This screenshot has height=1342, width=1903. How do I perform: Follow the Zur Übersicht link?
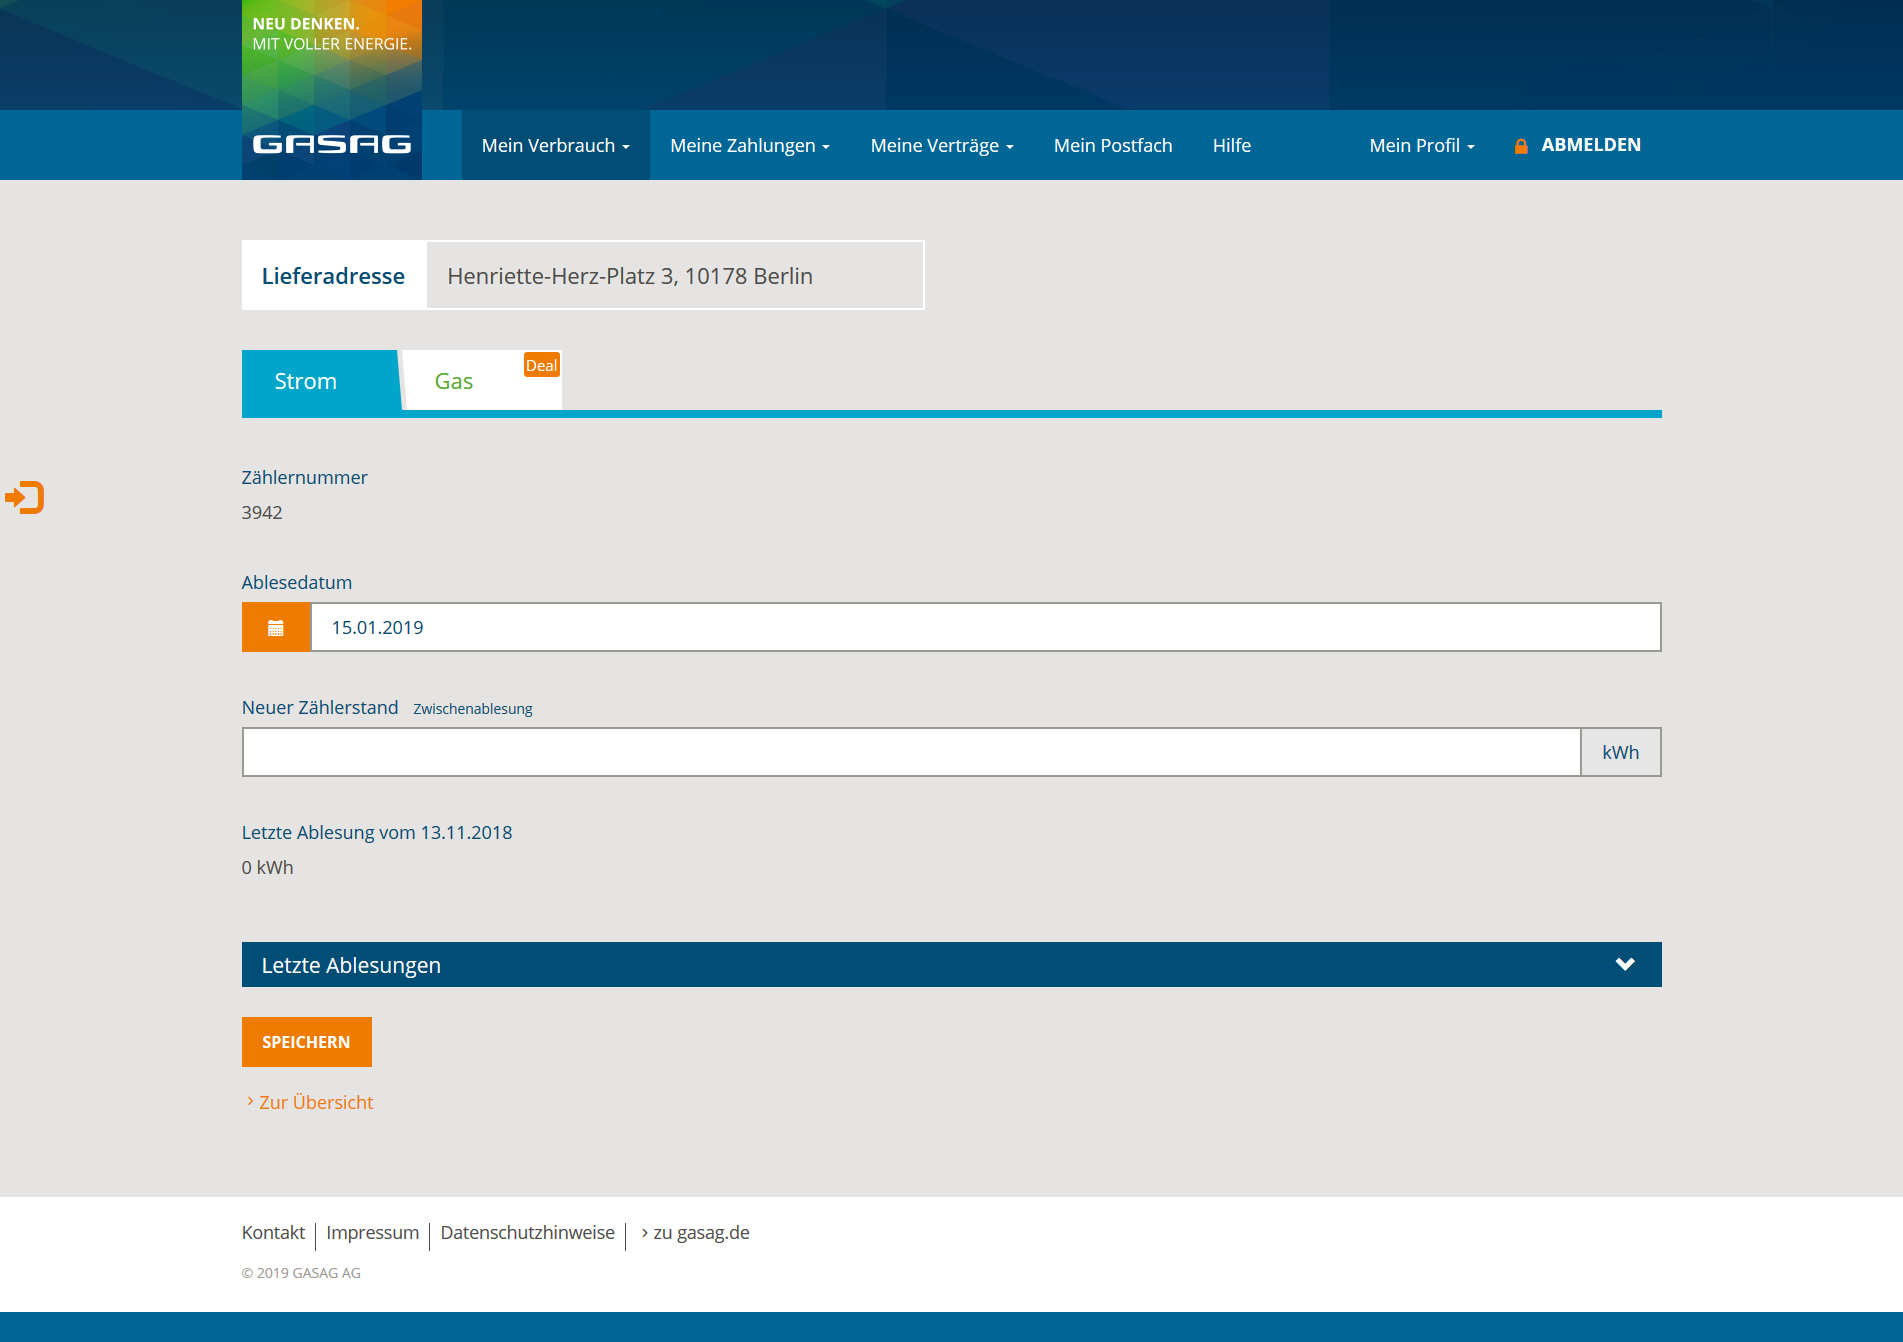315,1102
